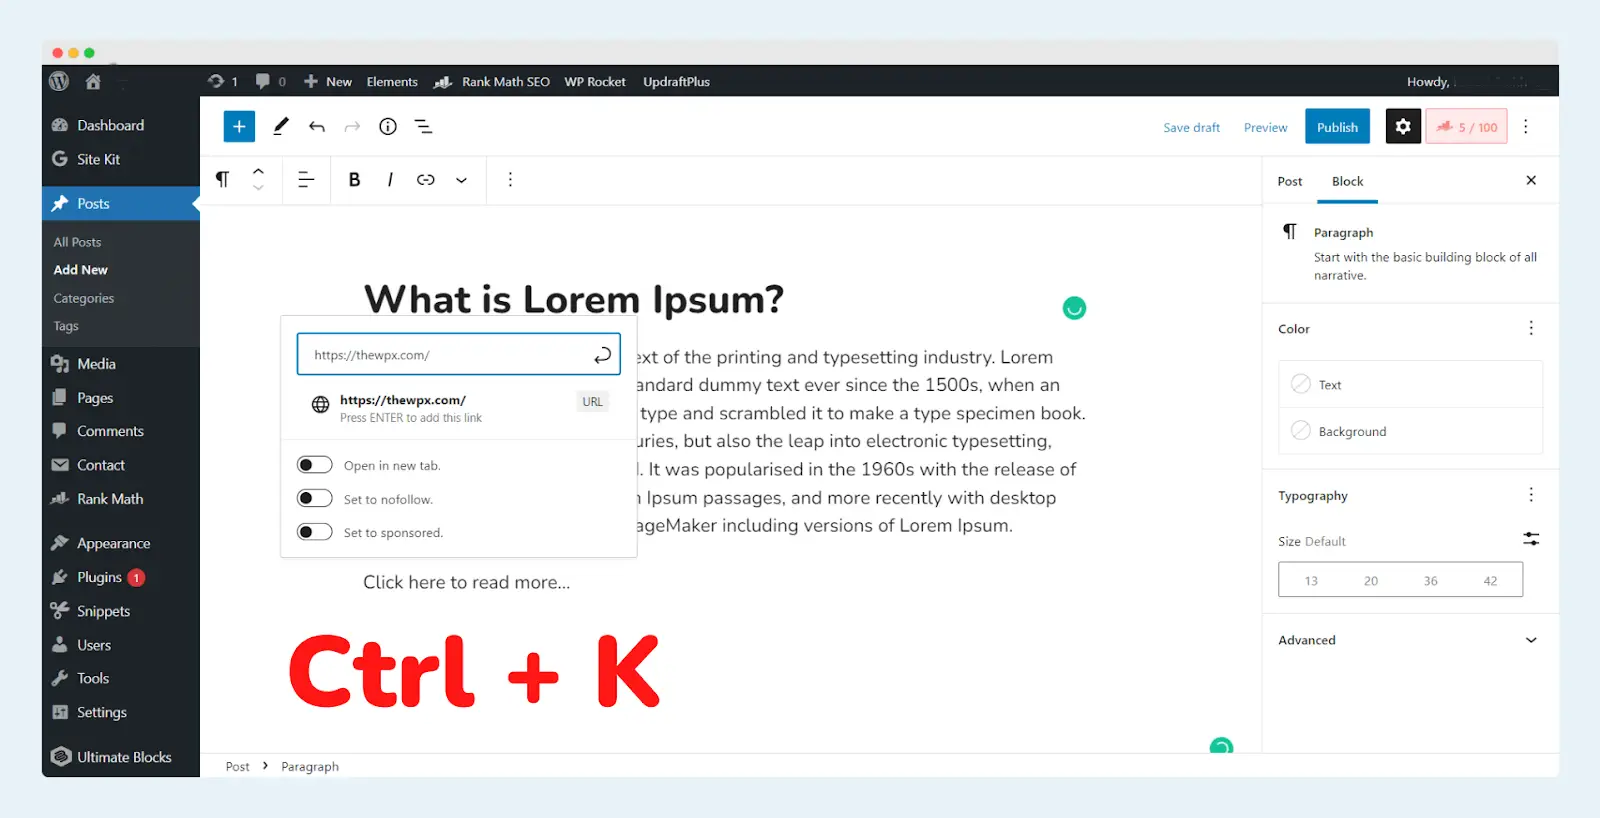Viewport: 1600px width, 818px height.
Task: Open Rank Math SEO admin bar menu
Action: [492, 81]
